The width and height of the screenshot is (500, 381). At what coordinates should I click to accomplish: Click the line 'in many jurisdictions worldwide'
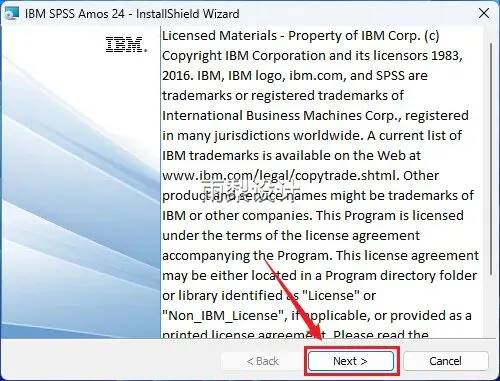coord(312,136)
